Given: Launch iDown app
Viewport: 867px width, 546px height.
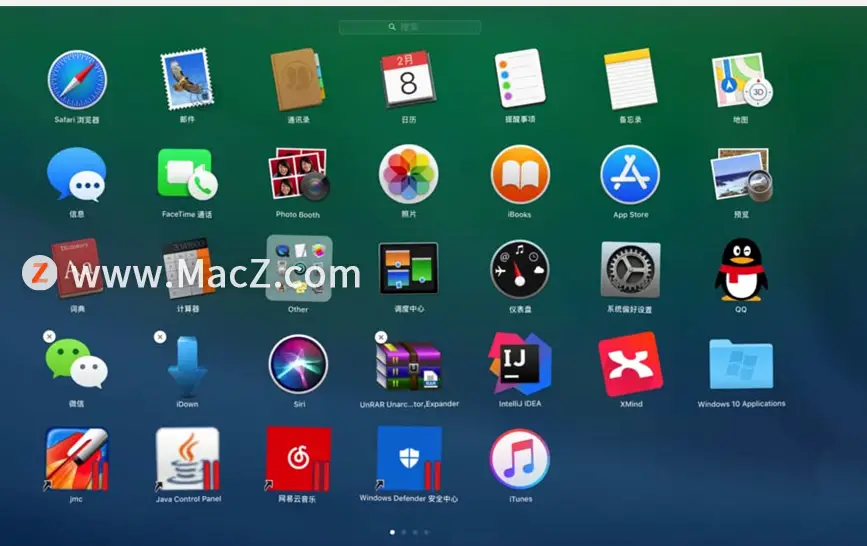Looking at the screenshot, I should pyautogui.click(x=187, y=366).
